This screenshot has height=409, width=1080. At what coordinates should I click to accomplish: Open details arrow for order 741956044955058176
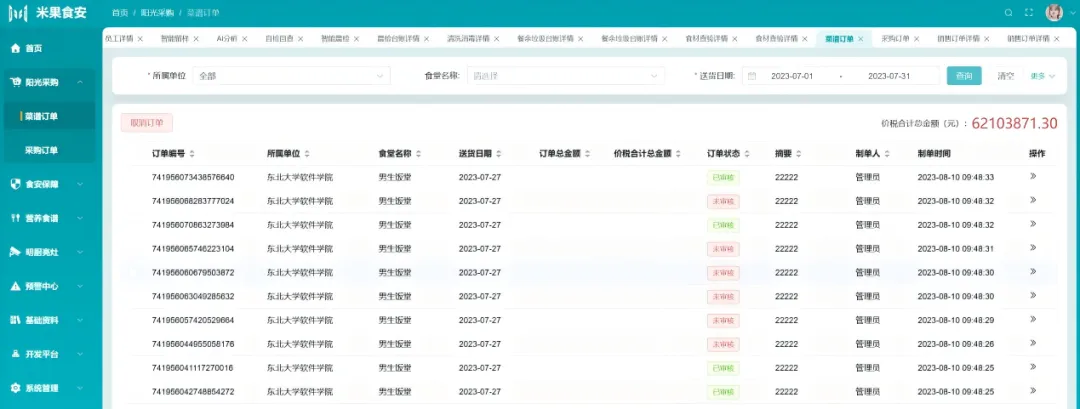(x=1033, y=343)
